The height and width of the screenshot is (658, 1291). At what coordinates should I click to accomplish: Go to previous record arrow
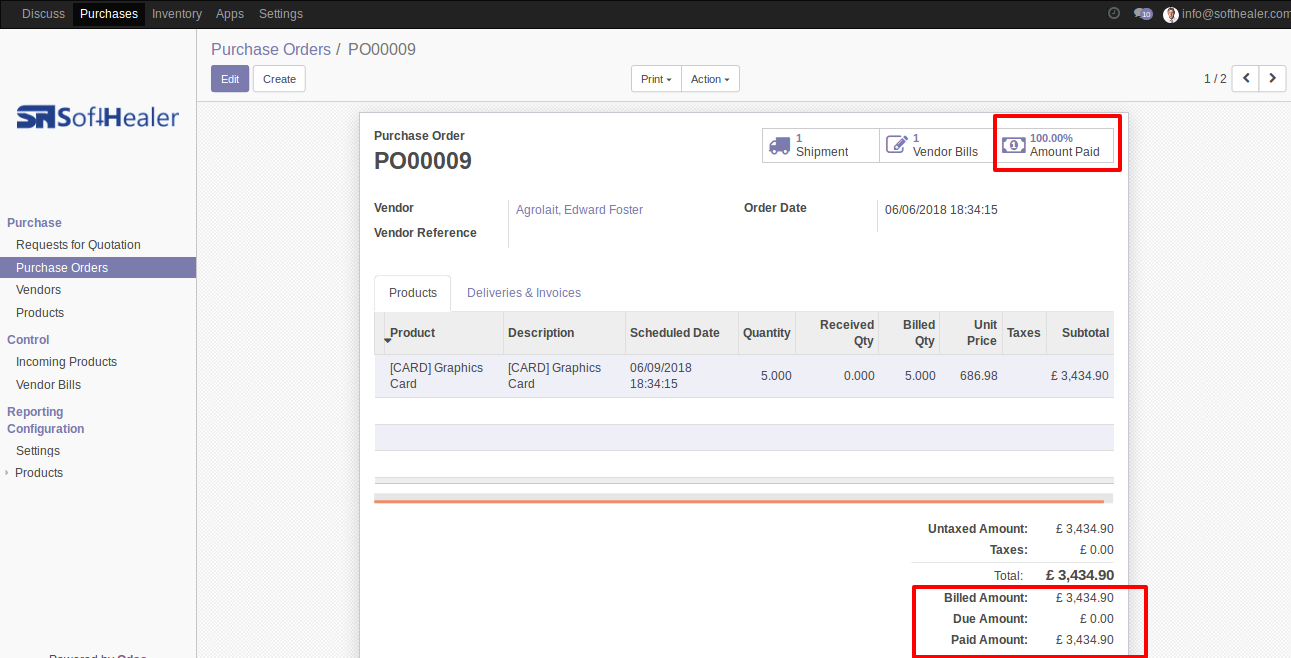[x=1245, y=78]
